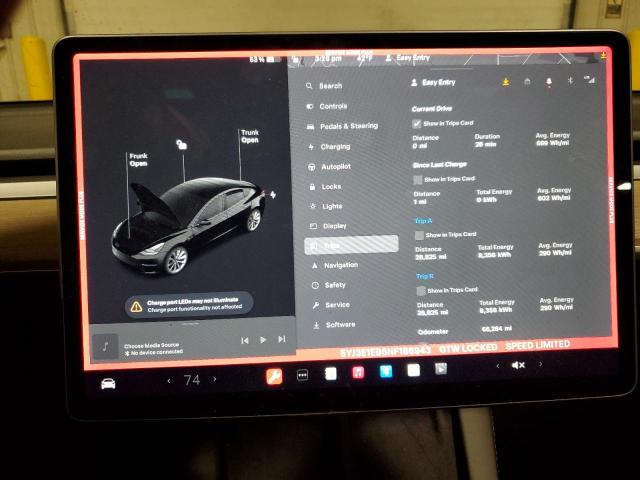Open Search in settings menu
640x480 pixels.
tap(324, 86)
